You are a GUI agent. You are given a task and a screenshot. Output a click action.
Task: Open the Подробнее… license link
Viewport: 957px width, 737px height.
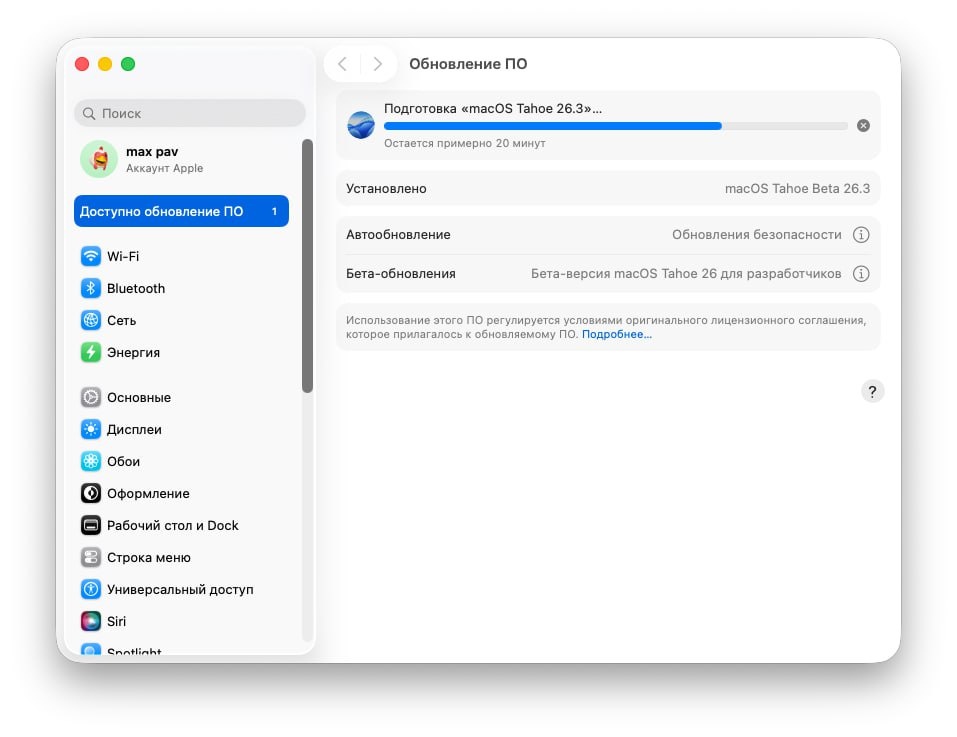click(616, 334)
